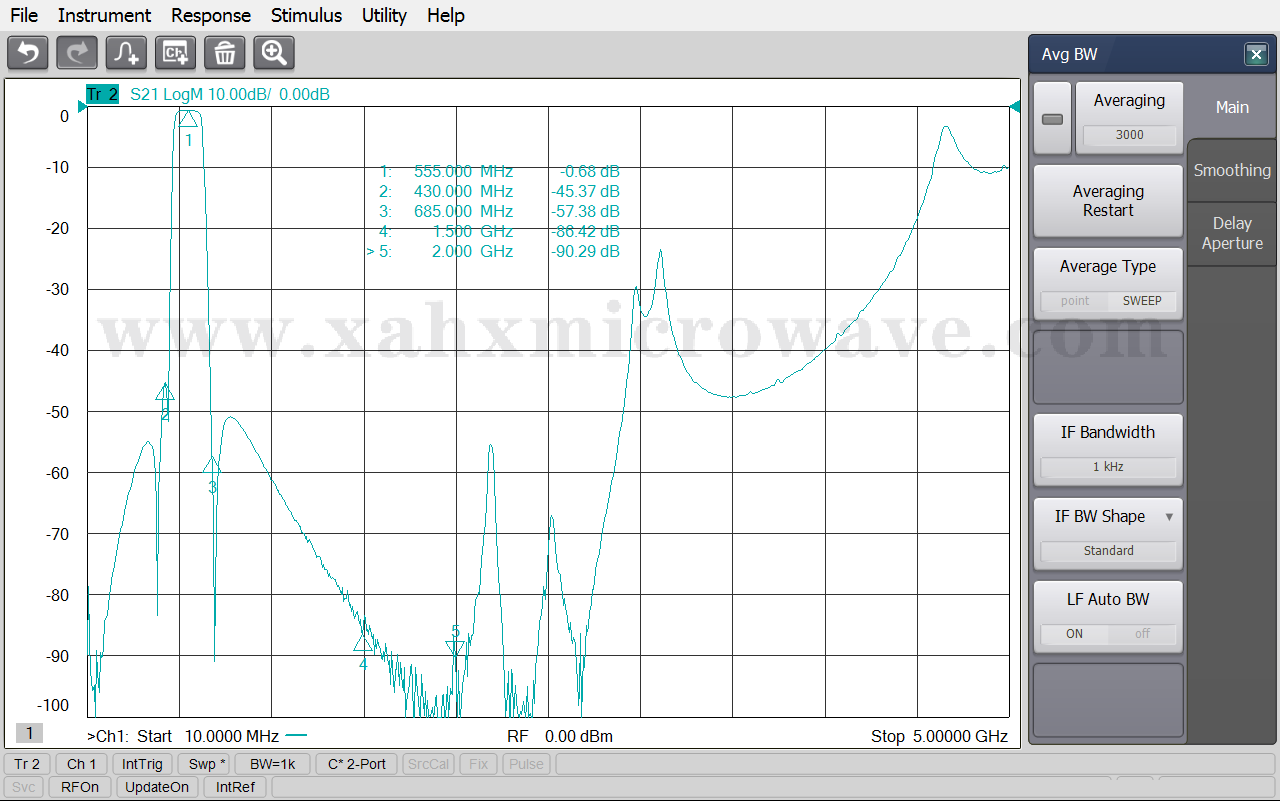
Task: Open the File menu
Action: [24, 15]
